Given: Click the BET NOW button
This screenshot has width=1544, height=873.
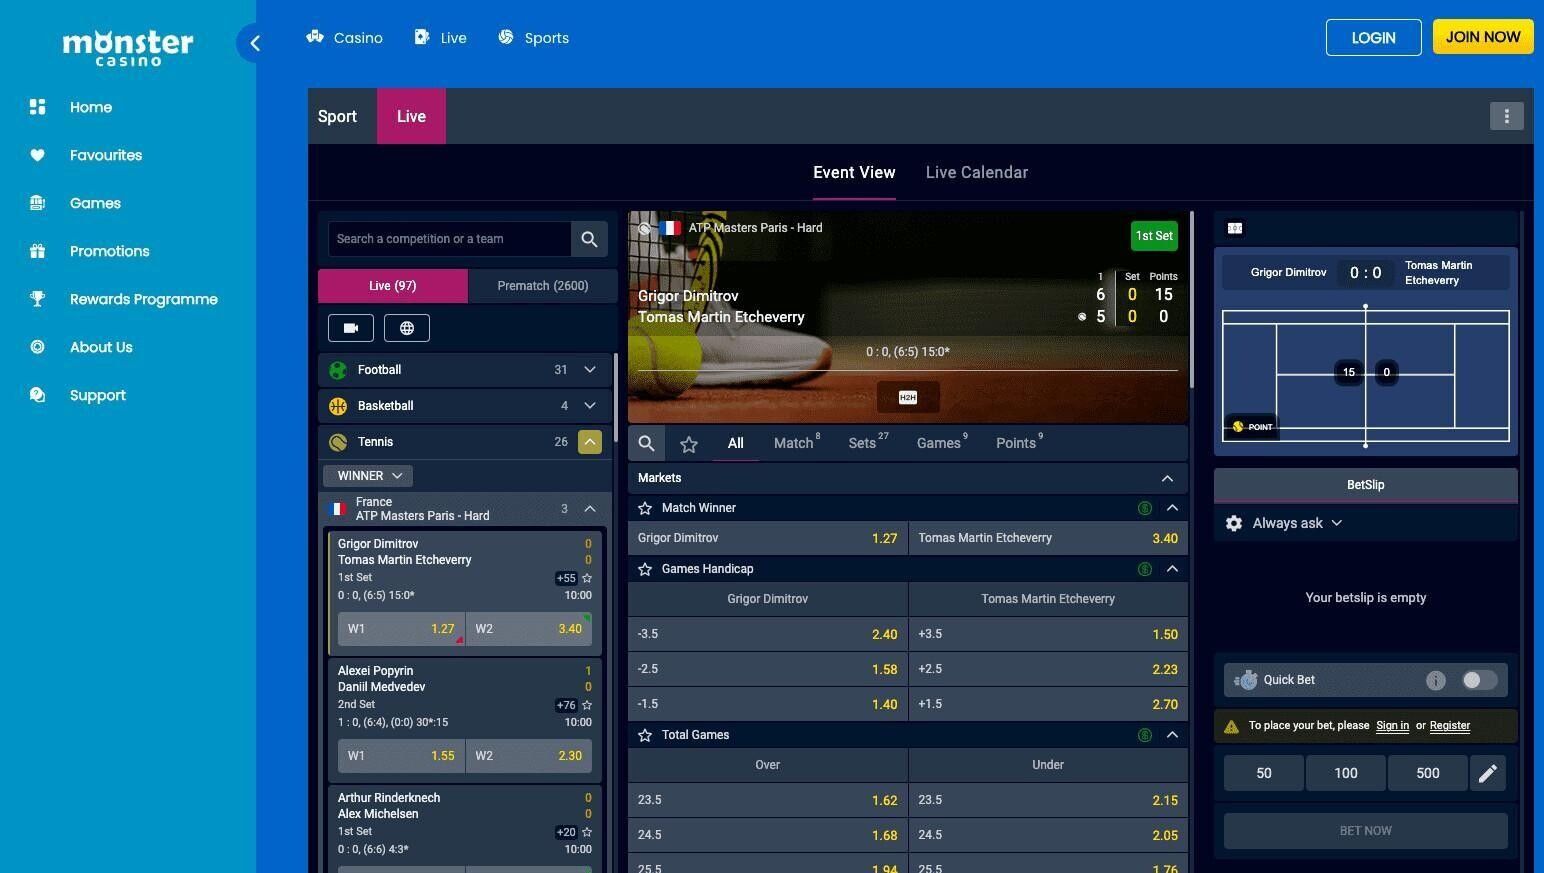Looking at the screenshot, I should tap(1365, 831).
